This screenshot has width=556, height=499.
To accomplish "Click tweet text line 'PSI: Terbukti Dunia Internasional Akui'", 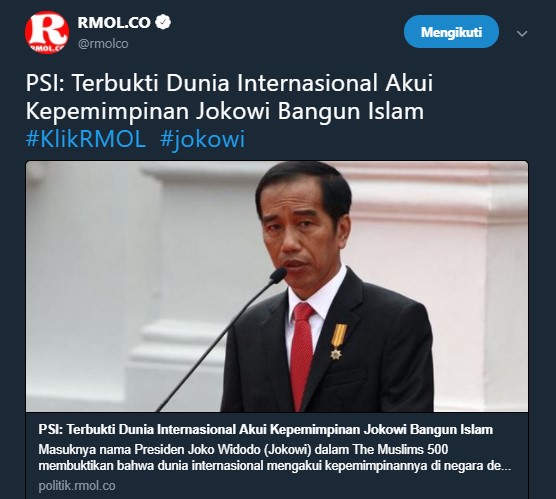I will click(x=229, y=83).
